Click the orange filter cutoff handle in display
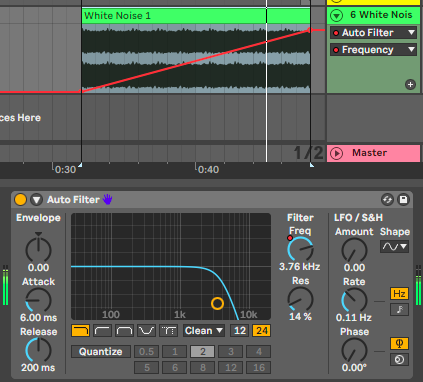The image size is (423, 382). pos(217,303)
